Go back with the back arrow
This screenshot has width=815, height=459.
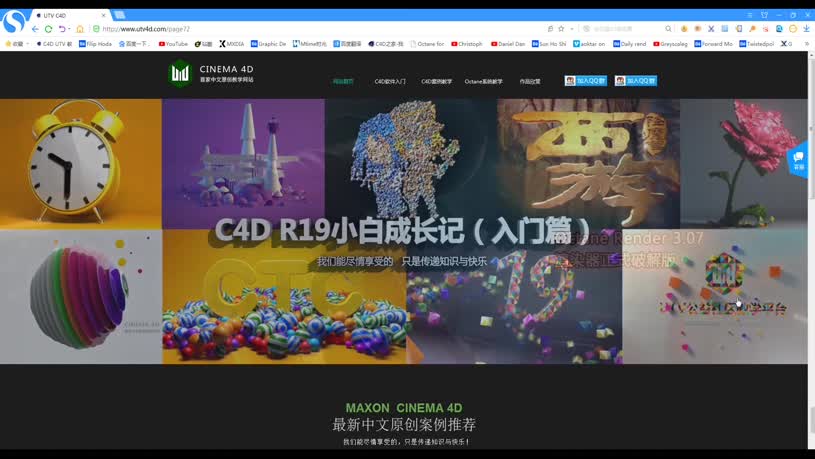click(x=35, y=29)
